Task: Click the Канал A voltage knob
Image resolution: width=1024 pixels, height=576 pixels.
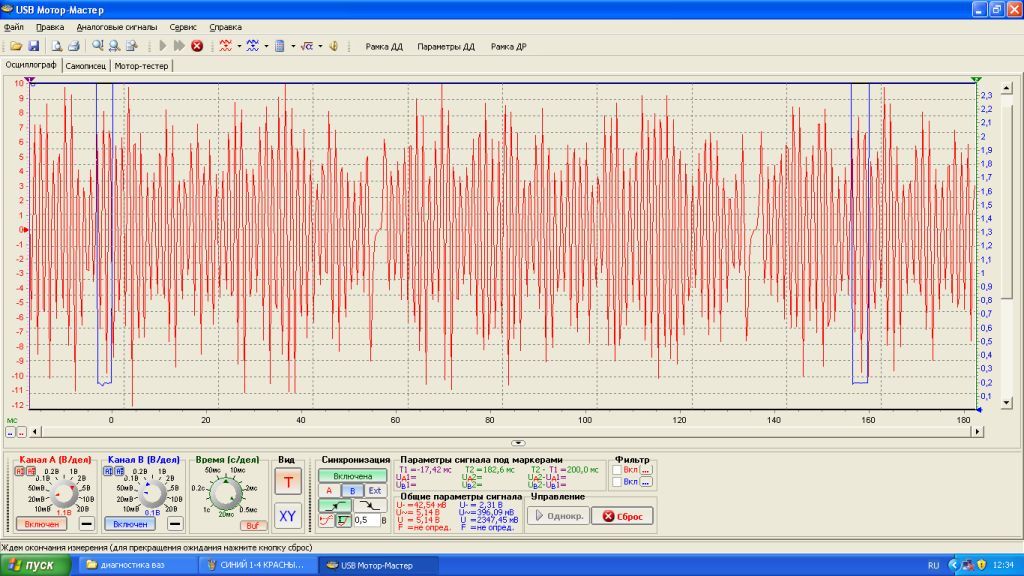Action: tap(63, 494)
